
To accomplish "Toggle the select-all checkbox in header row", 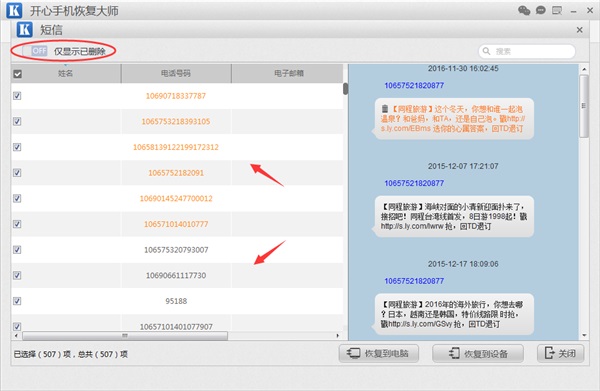I will (x=18, y=74).
